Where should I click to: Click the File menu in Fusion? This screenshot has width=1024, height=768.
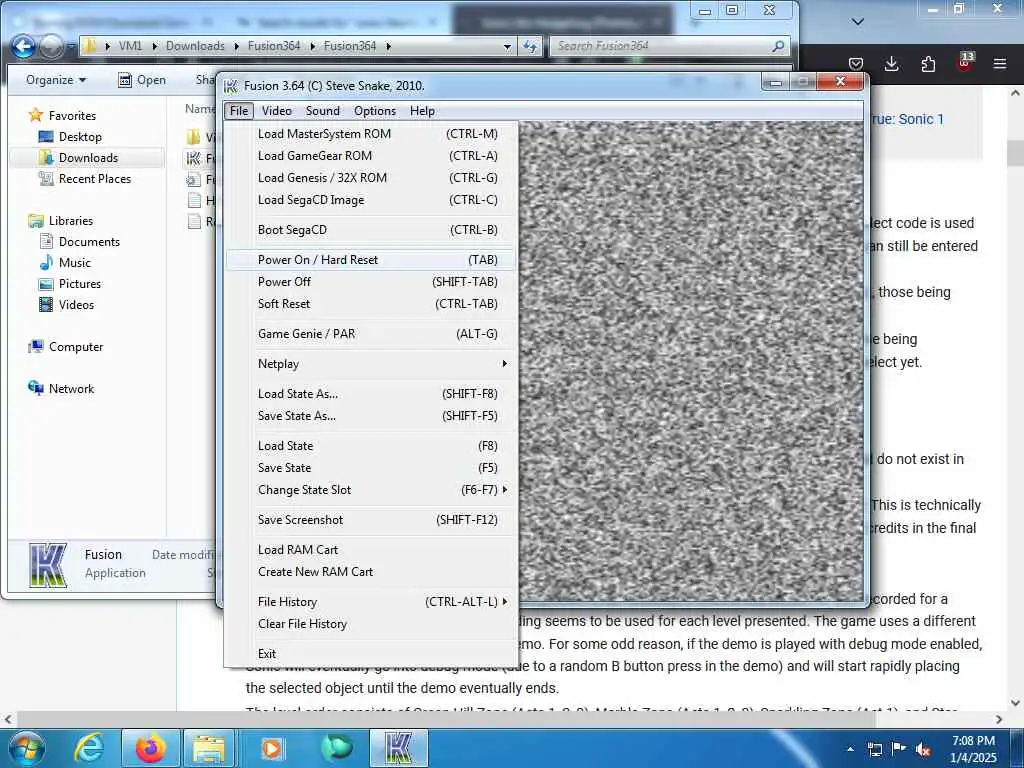point(239,111)
